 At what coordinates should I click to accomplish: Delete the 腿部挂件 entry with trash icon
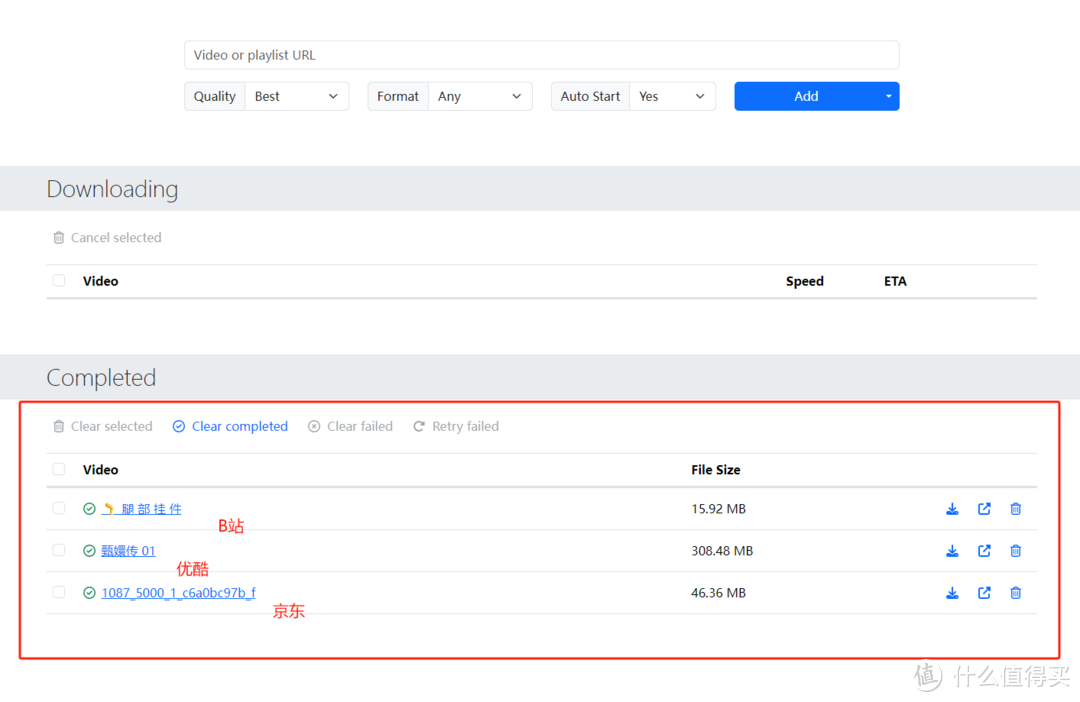1015,509
